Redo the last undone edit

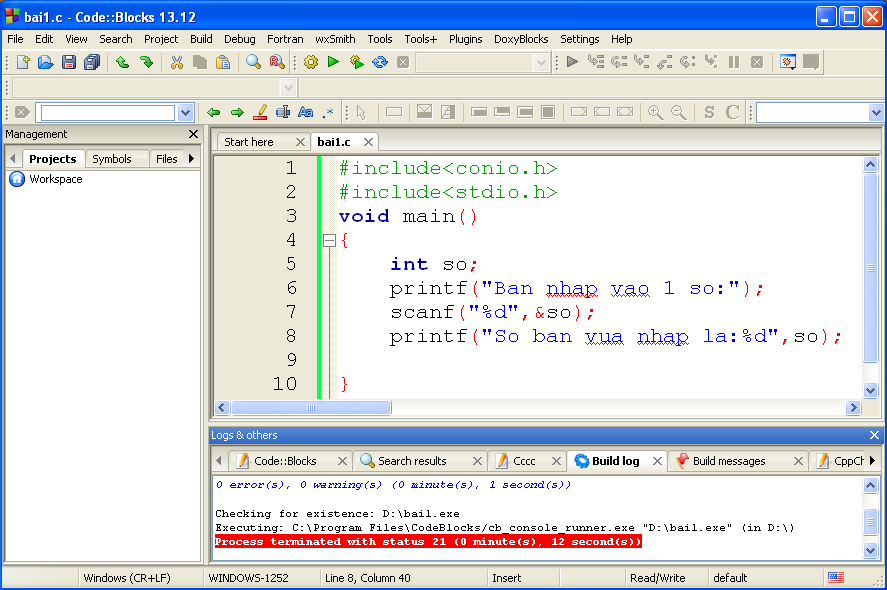[x=147, y=62]
